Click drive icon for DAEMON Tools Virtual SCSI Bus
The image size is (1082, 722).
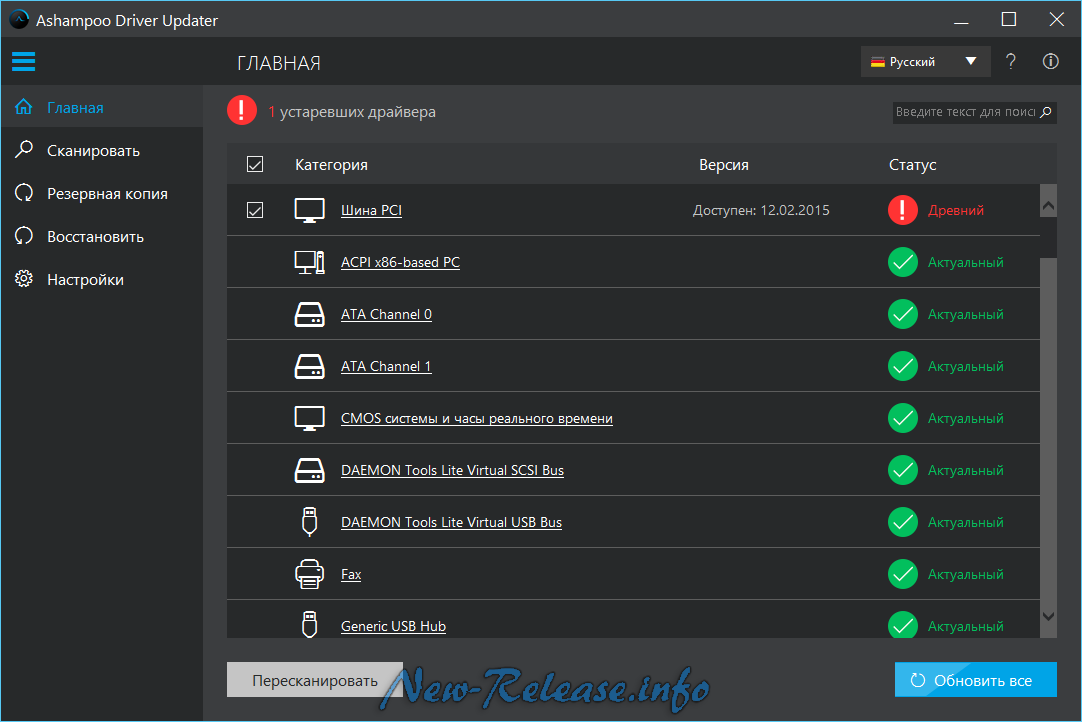[x=309, y=471]
